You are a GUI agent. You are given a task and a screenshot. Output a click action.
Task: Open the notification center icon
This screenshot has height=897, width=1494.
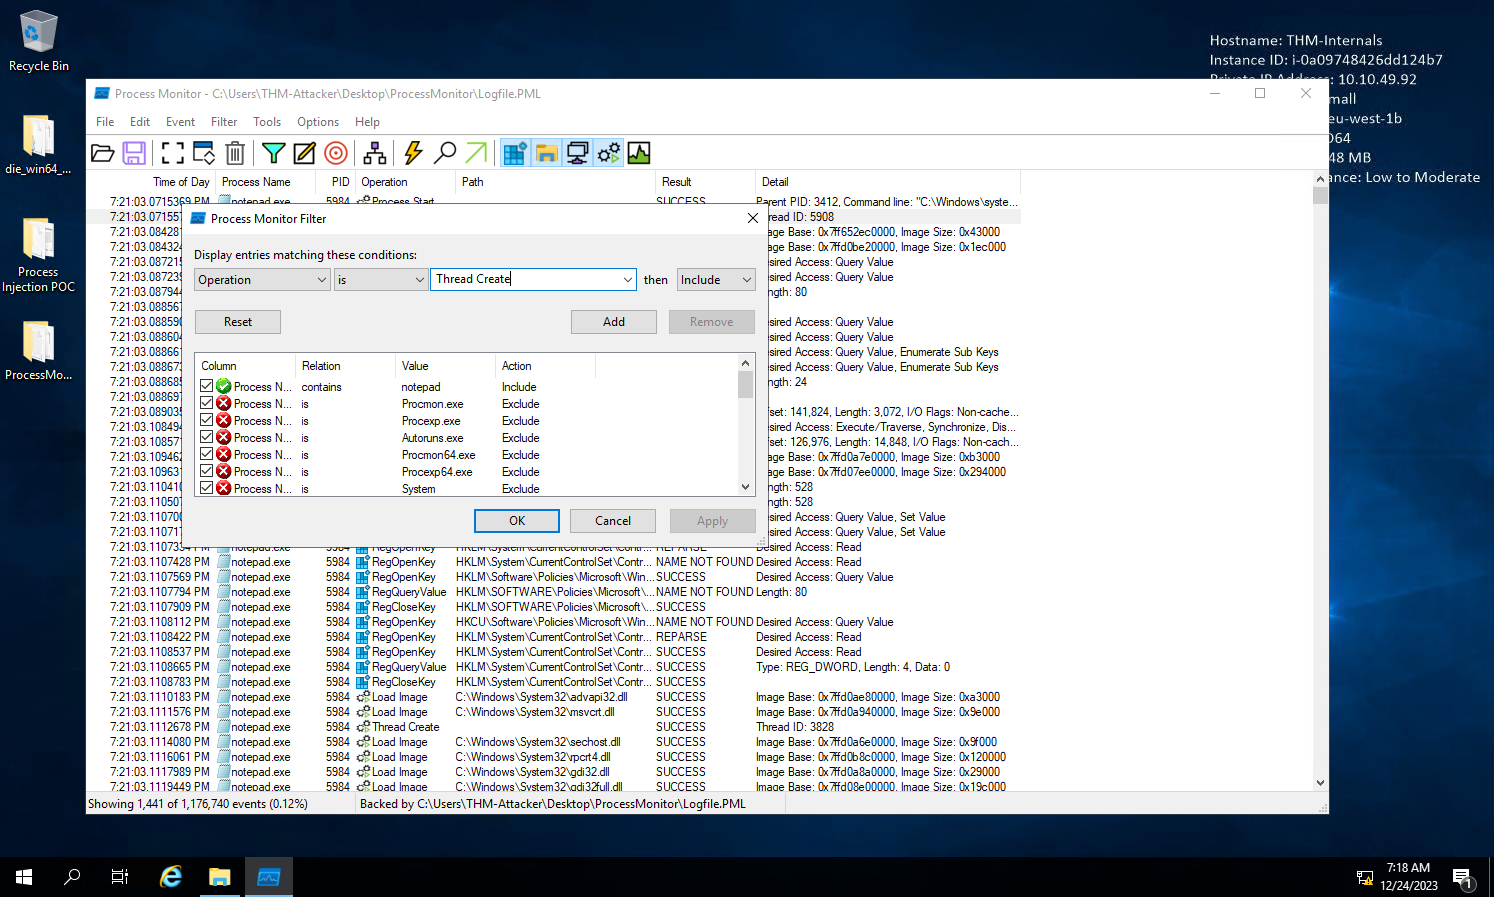coord(1463,877)
